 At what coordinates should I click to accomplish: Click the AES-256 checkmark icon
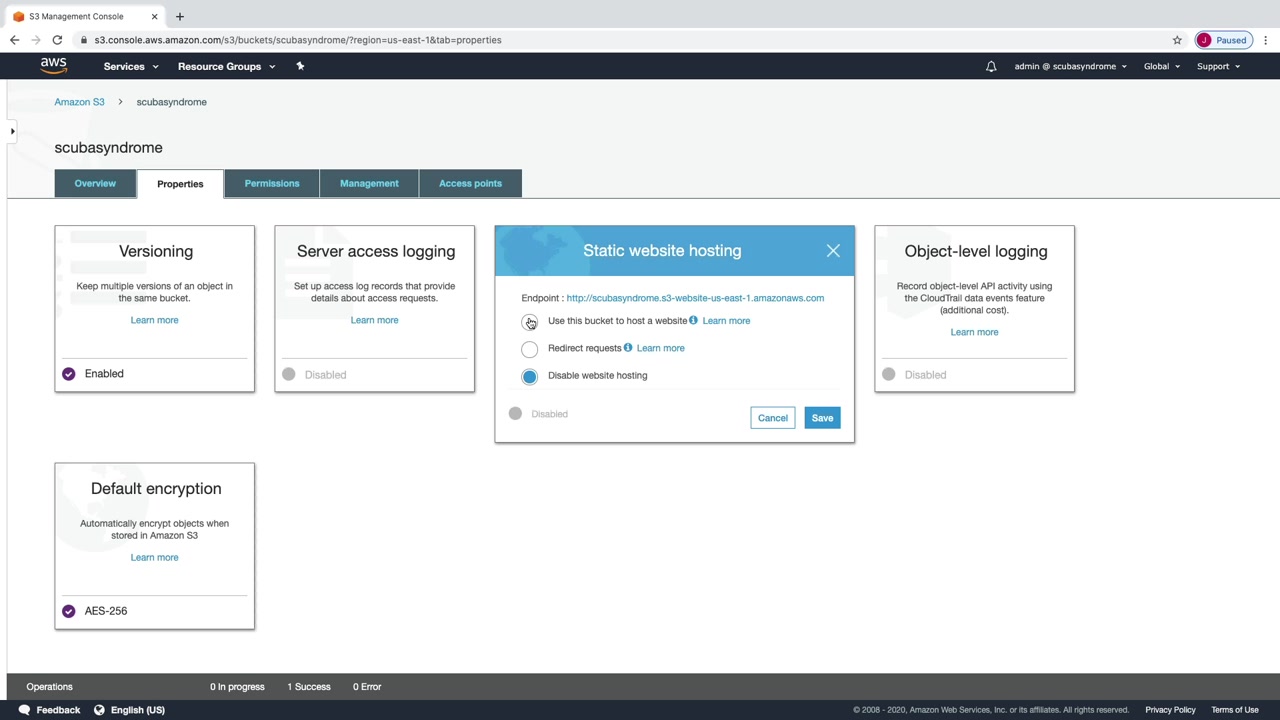(68, 611)
